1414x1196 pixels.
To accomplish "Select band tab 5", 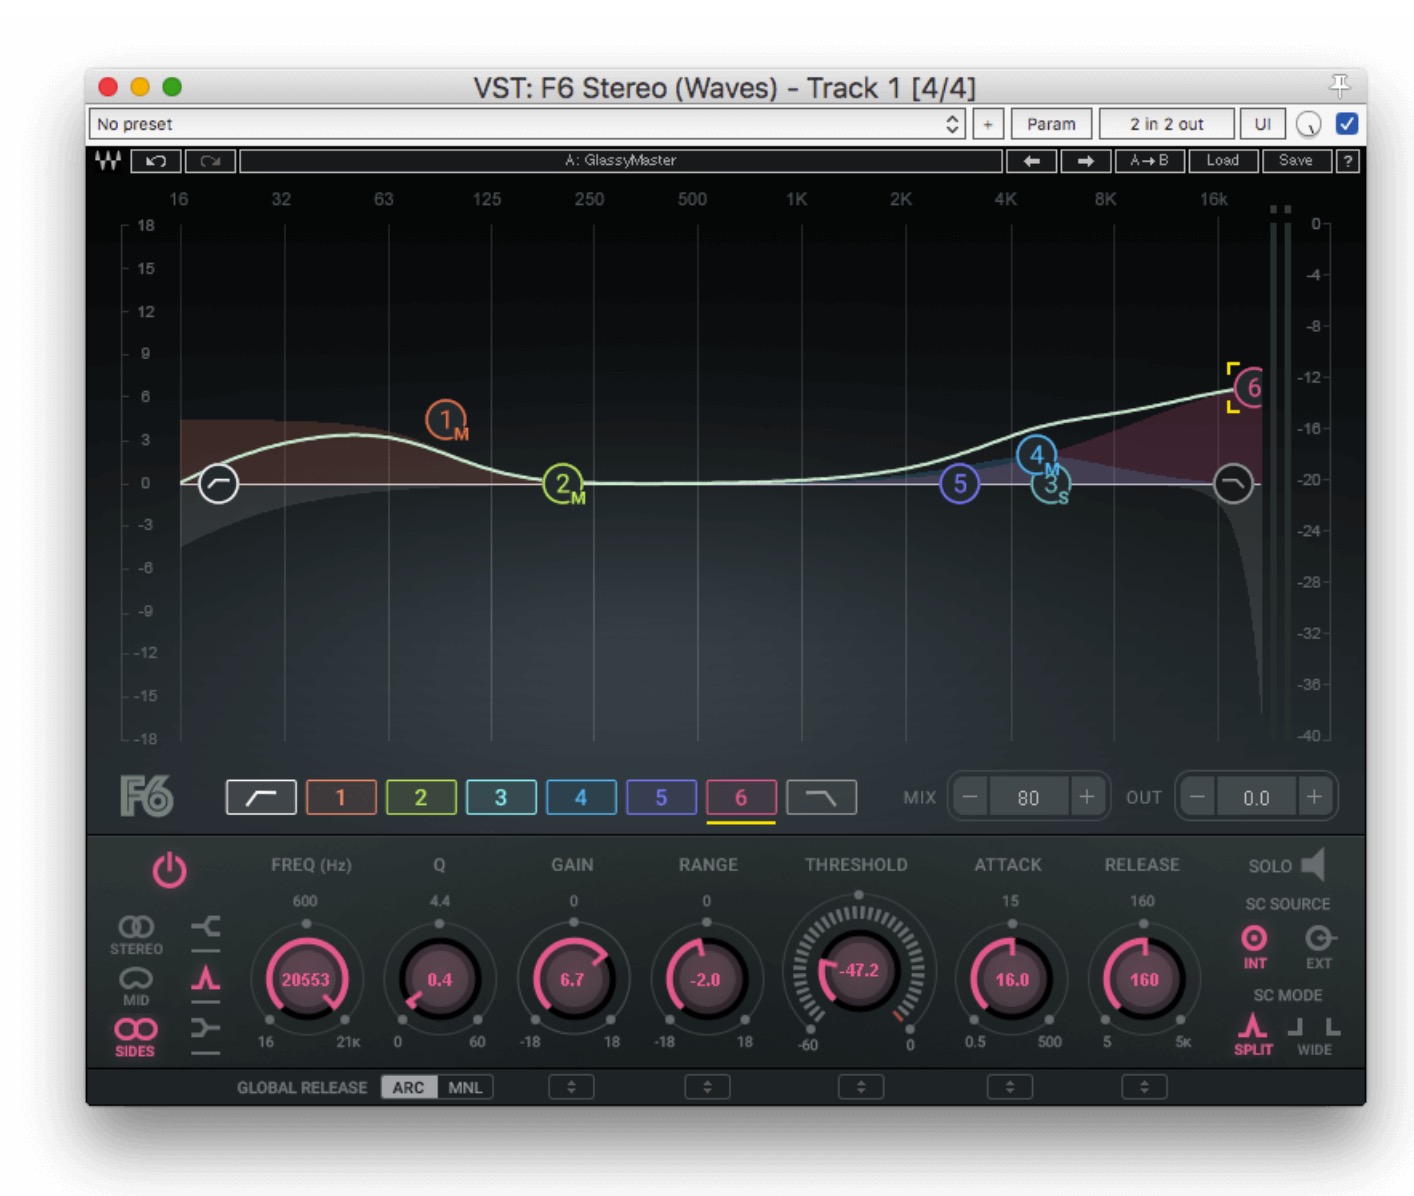I will tap(661, 797).
